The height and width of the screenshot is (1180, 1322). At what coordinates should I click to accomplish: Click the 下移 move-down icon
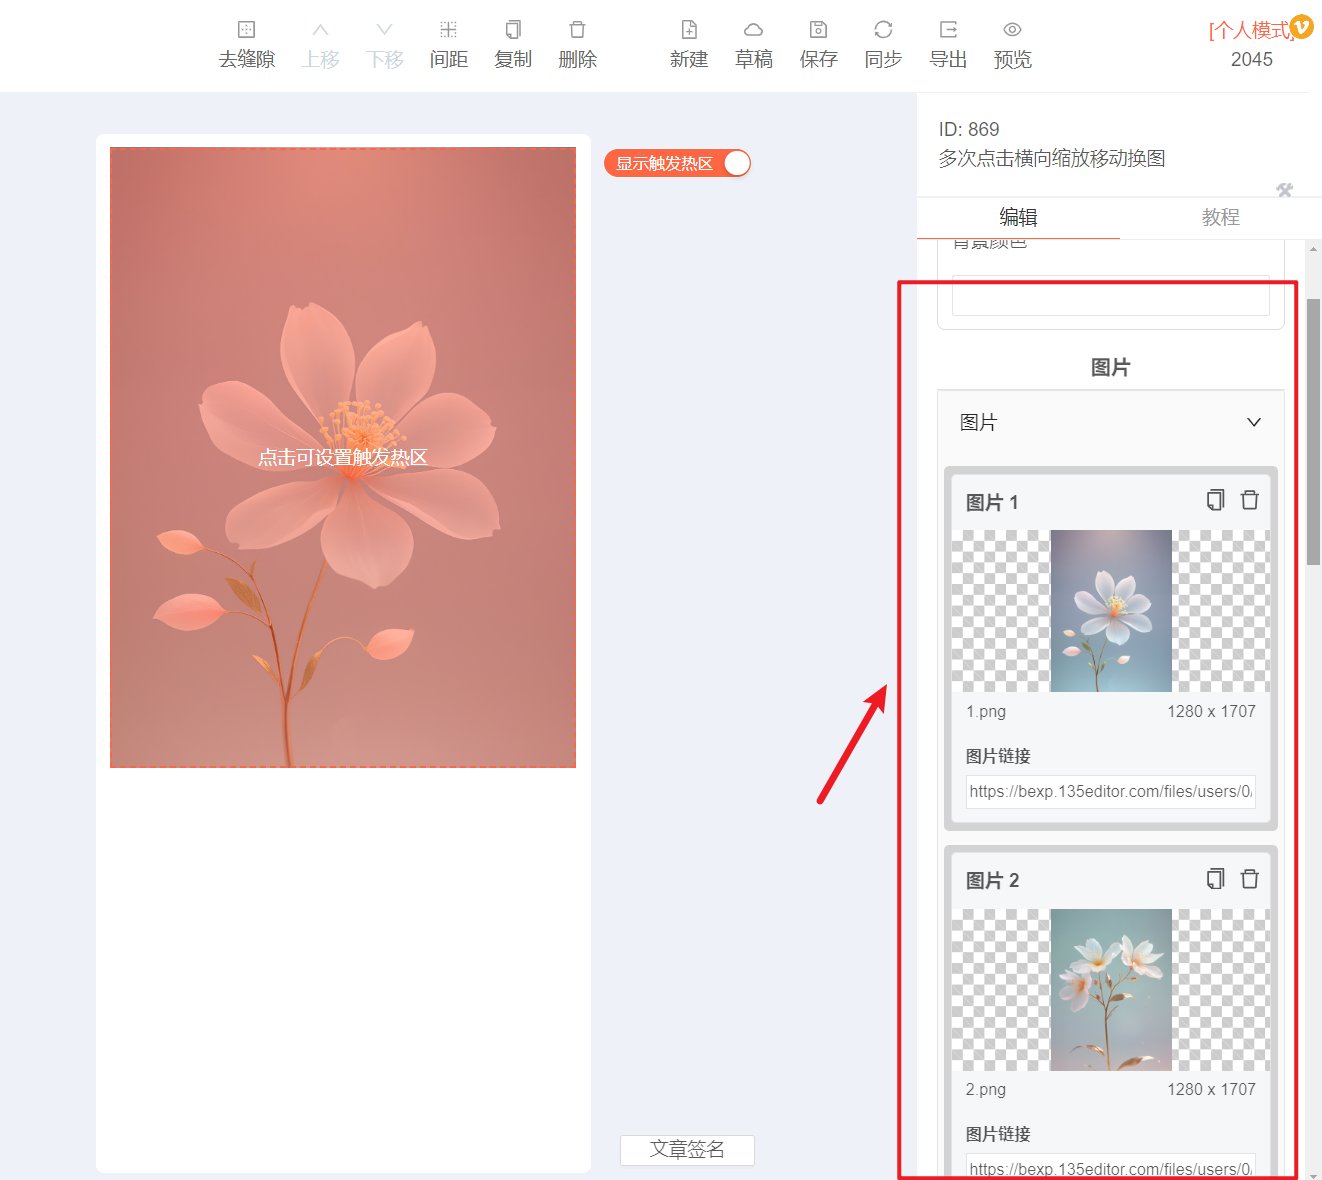[x=385, y=30]
